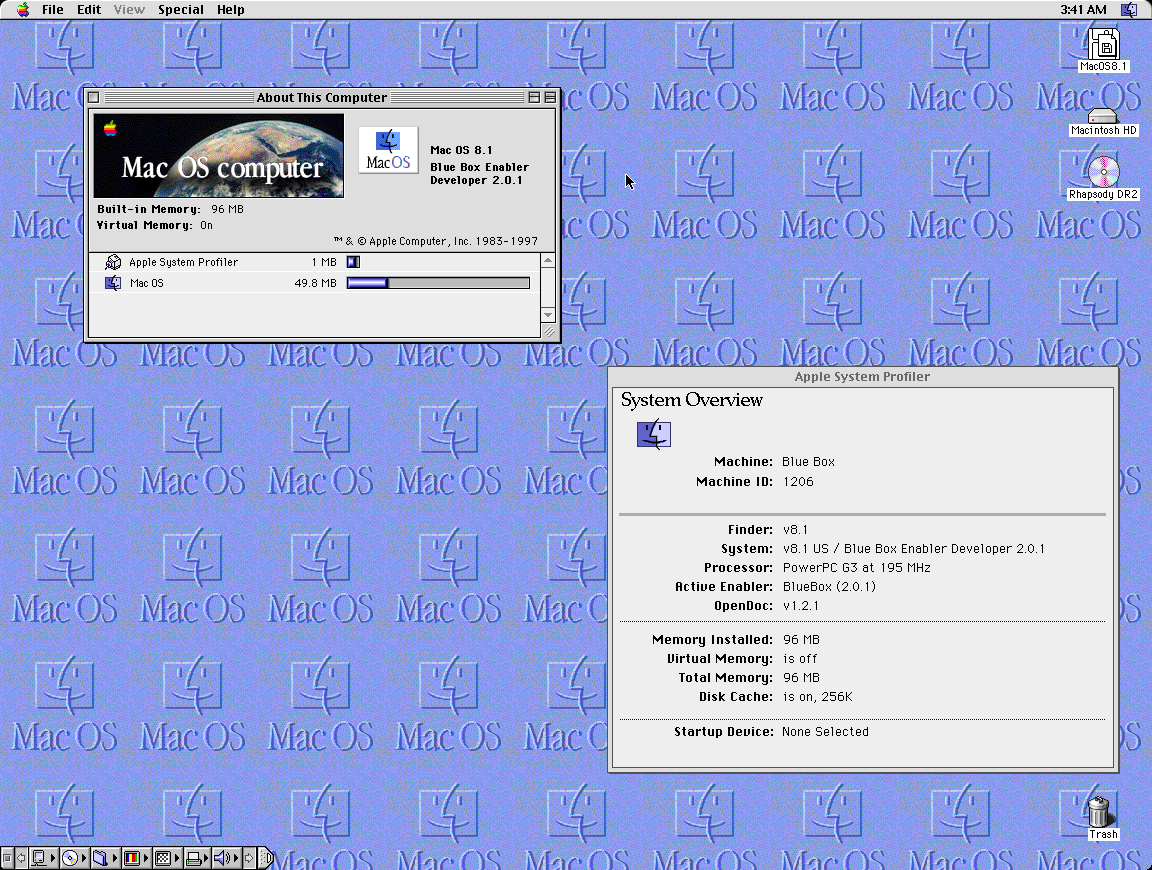Click the Mac OS logo in About window
The width and height of the screenshot is (1152, 870).
click(x=388, y=150)
